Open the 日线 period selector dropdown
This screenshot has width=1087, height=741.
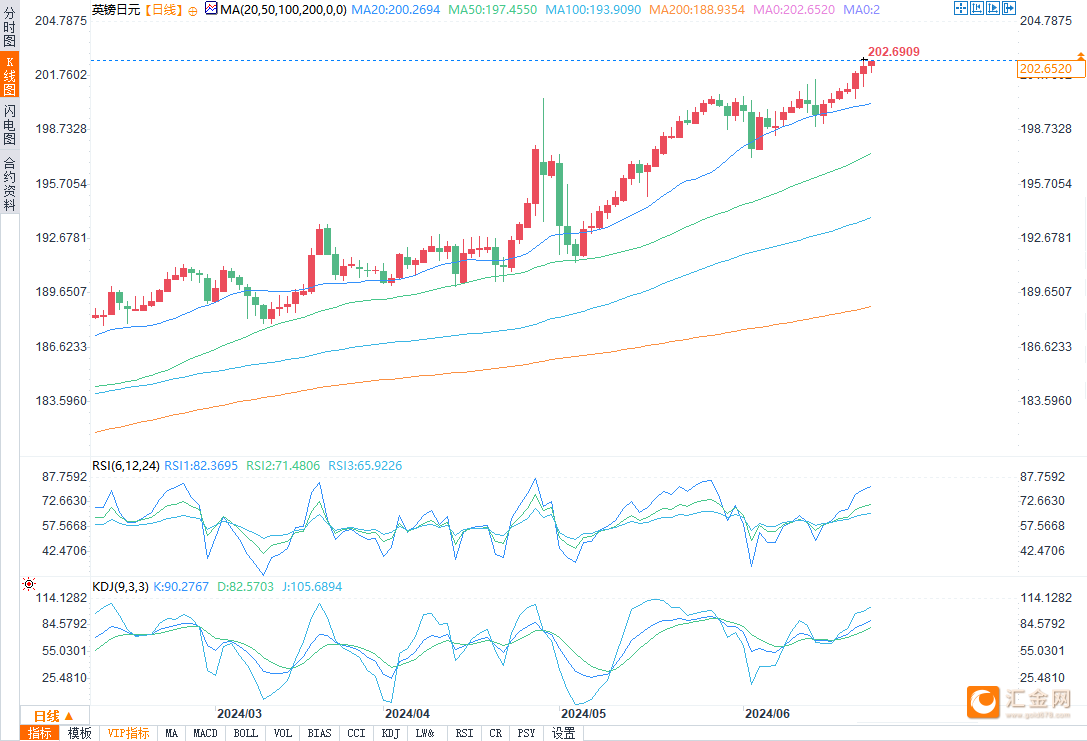coord(54,716)
